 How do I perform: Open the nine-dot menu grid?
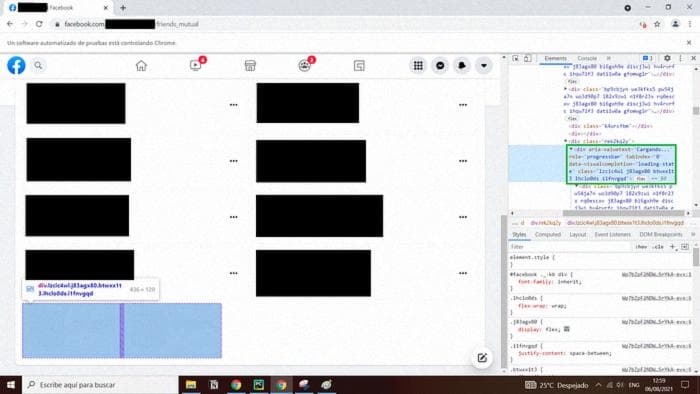tap(418, 66)
